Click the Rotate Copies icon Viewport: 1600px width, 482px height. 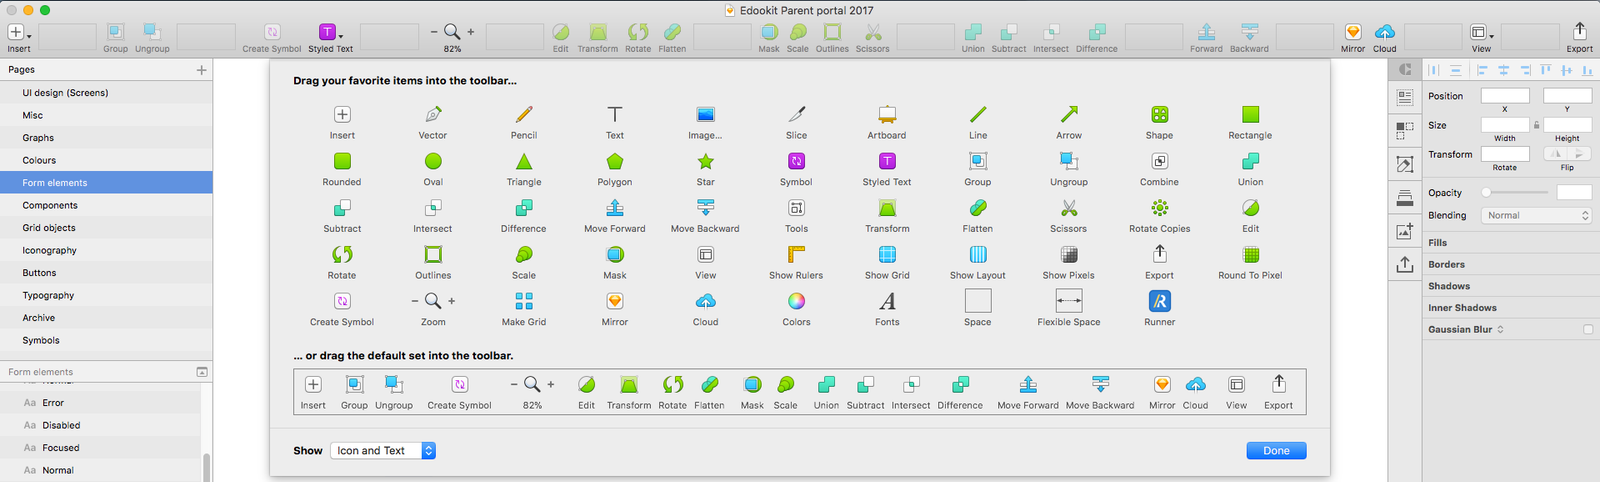pyautogui.click(x=1159, y=208)
